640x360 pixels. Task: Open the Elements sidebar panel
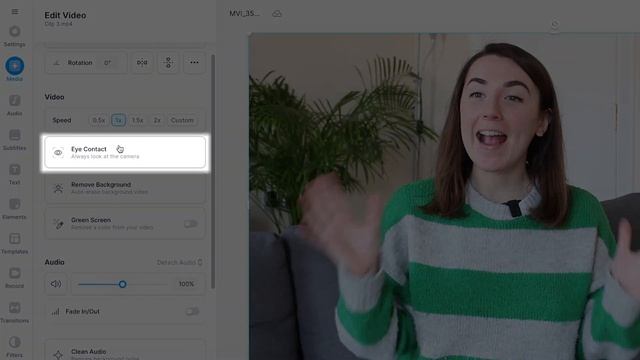[15, 209]
